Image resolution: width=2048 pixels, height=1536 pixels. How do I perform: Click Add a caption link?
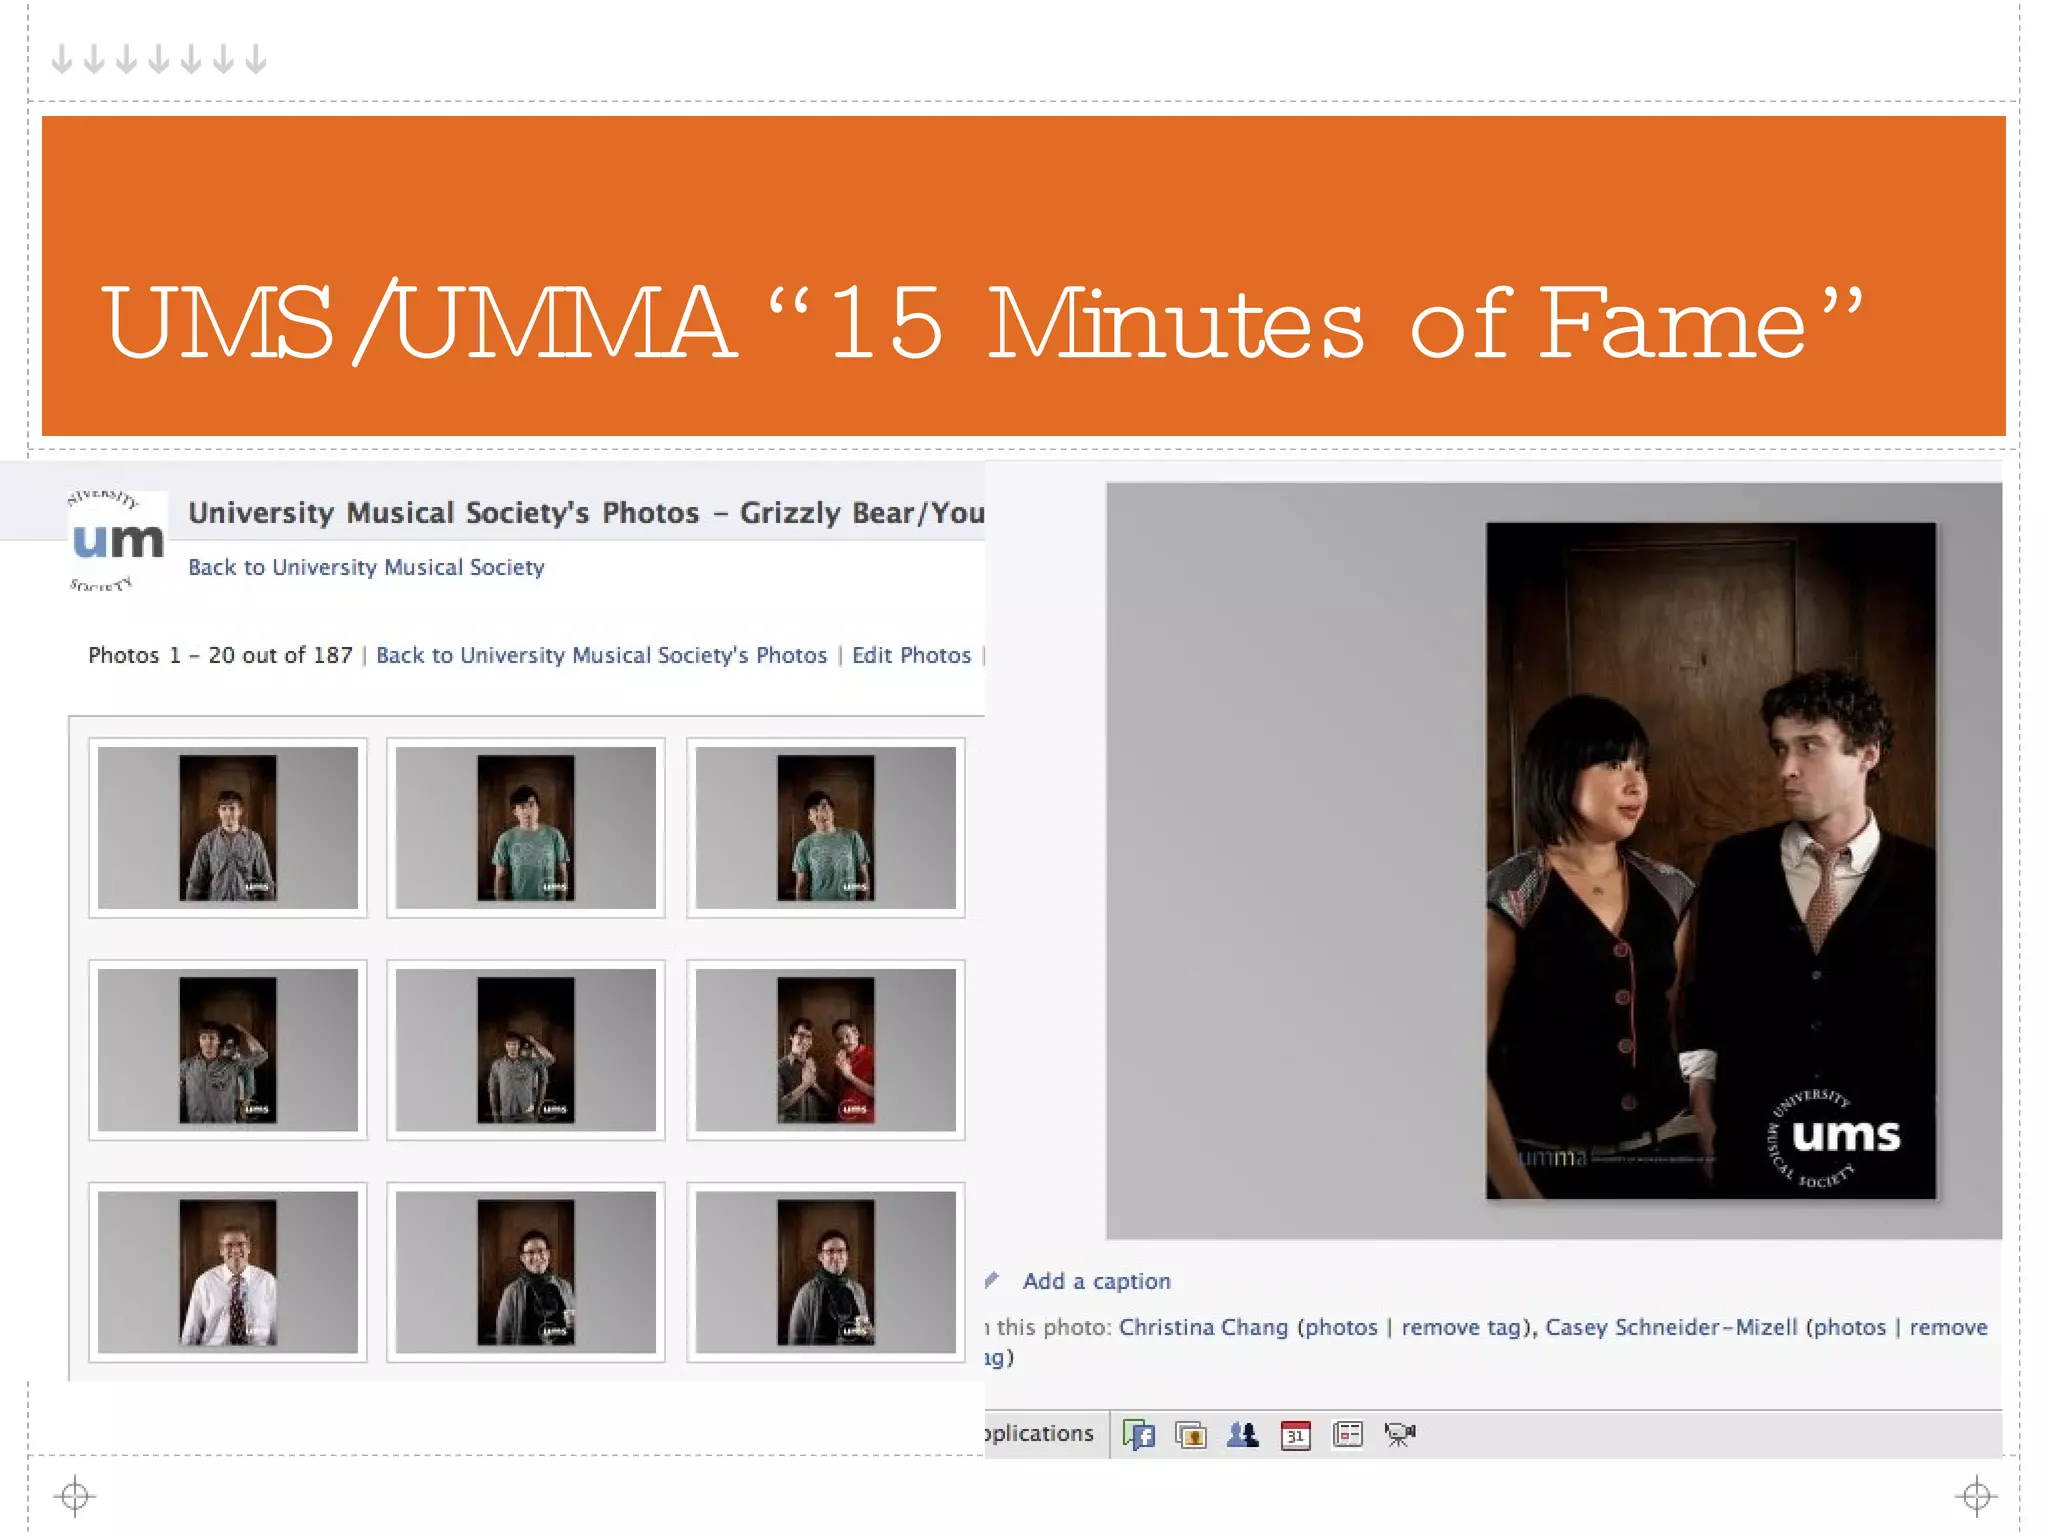click(x=1096, y=1282)
